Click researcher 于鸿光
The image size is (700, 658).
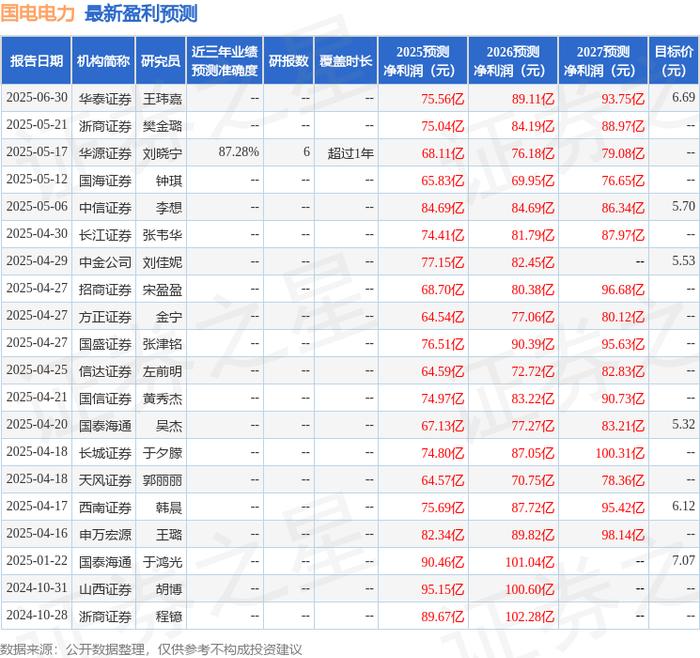pos(162,562)
